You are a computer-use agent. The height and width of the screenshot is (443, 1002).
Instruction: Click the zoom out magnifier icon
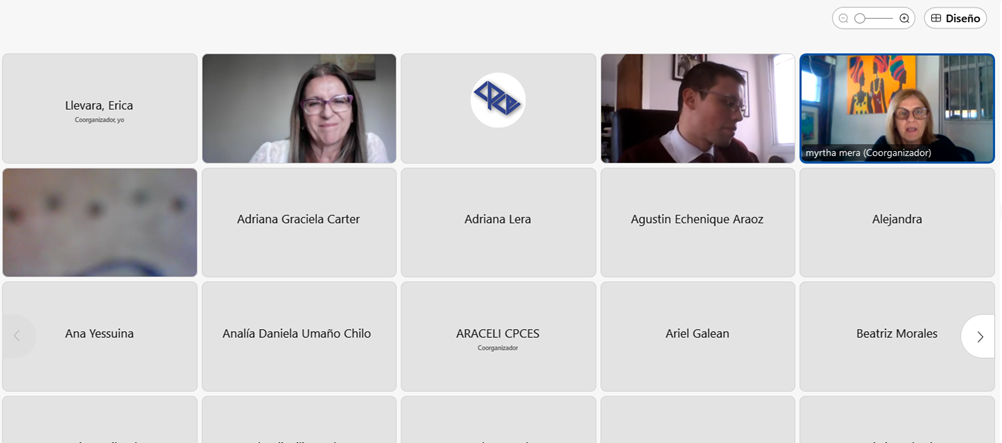pyautogui.click(x=844, y=19)
